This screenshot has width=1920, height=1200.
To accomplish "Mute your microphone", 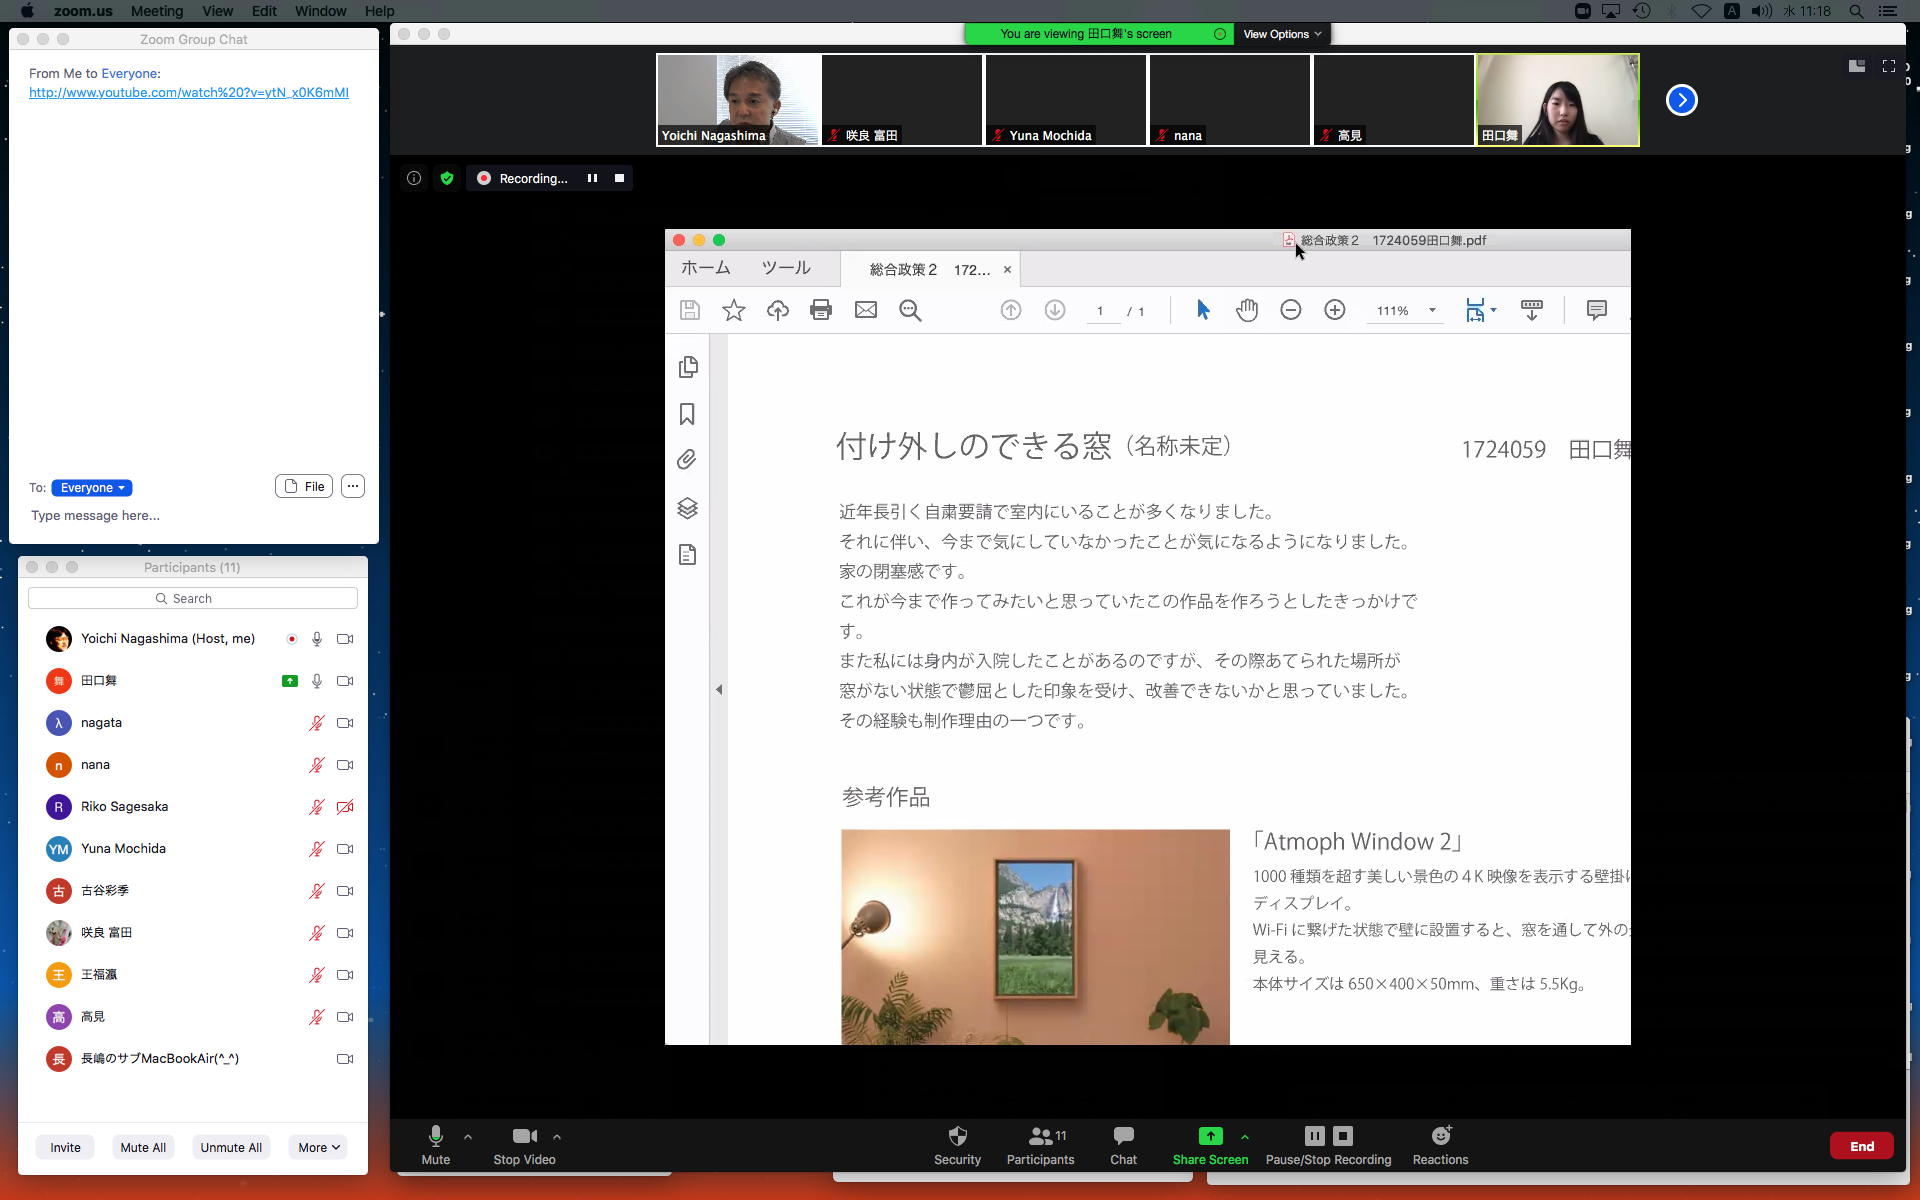I will pos(435,1136).
